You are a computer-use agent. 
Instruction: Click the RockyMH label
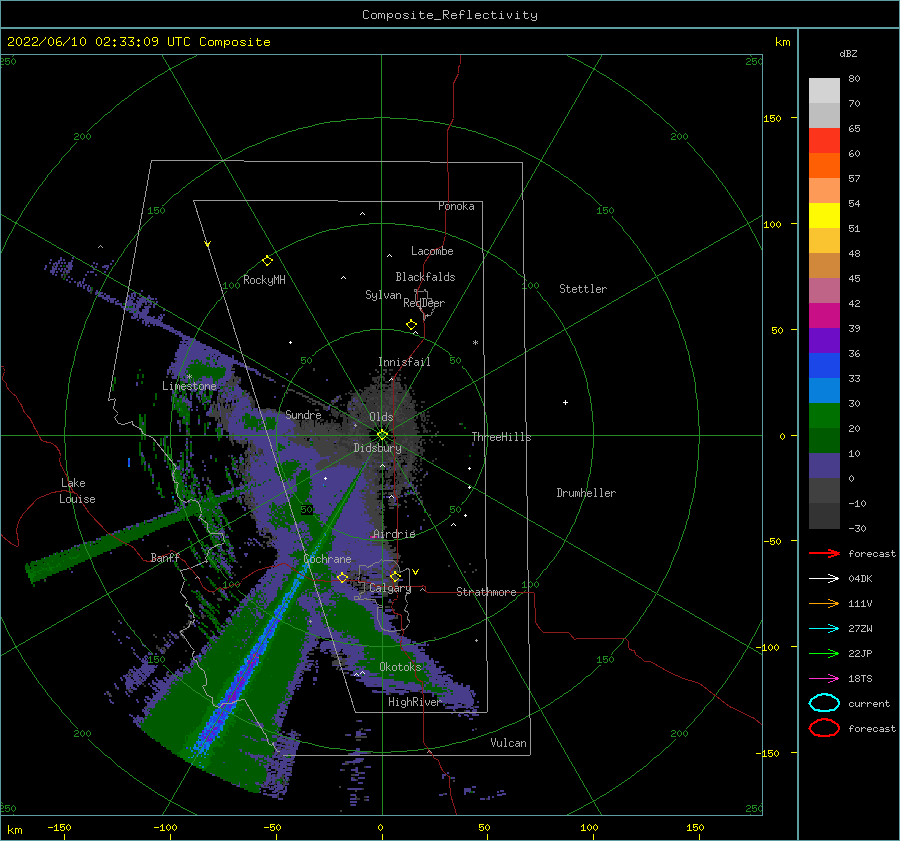pos(264,280)
